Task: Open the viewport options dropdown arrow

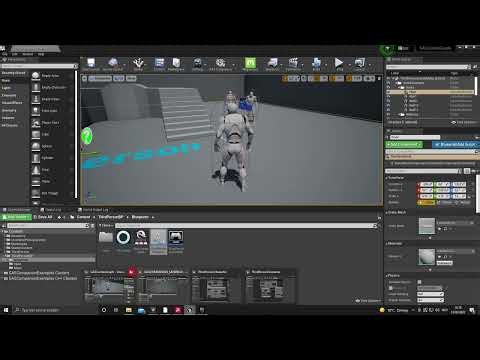Action: (85, 79)
